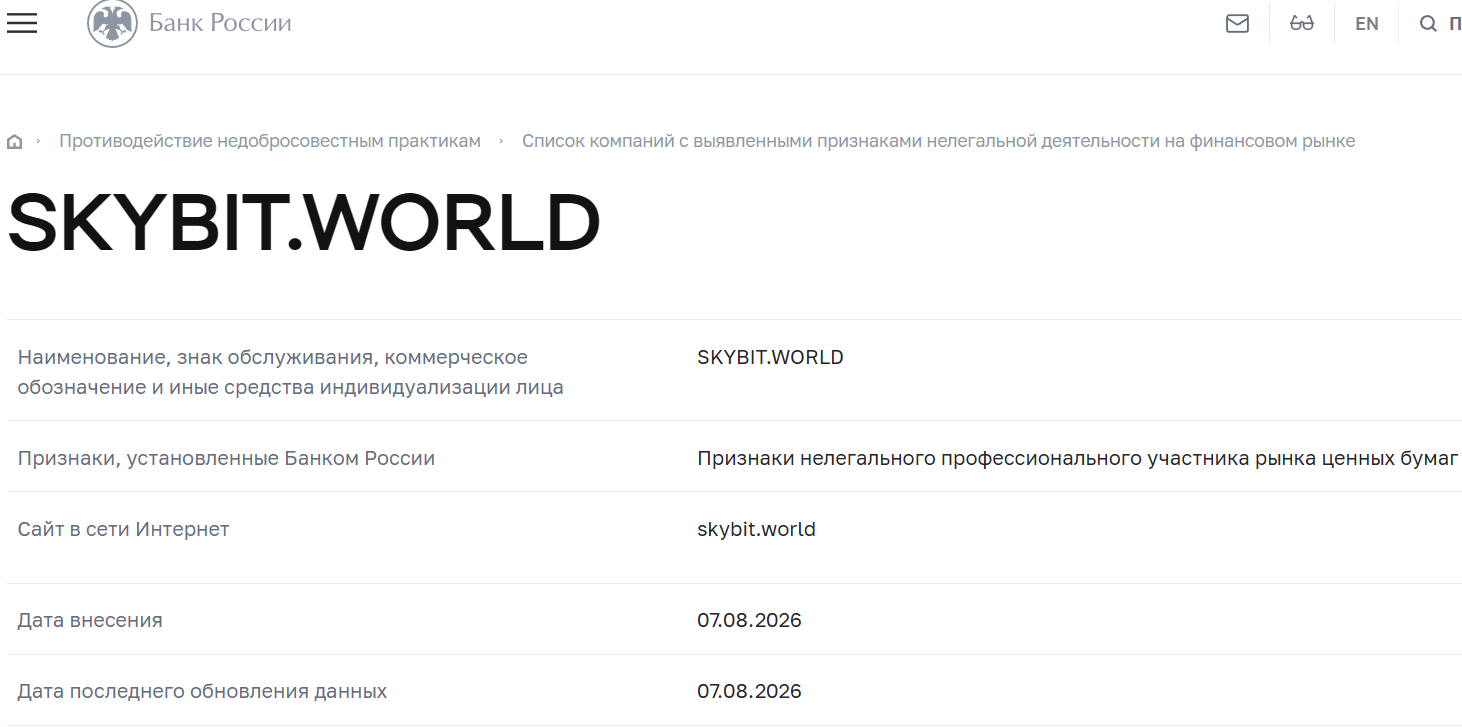
Task: Open search via magnifier icon
Action: [1428, 23]
